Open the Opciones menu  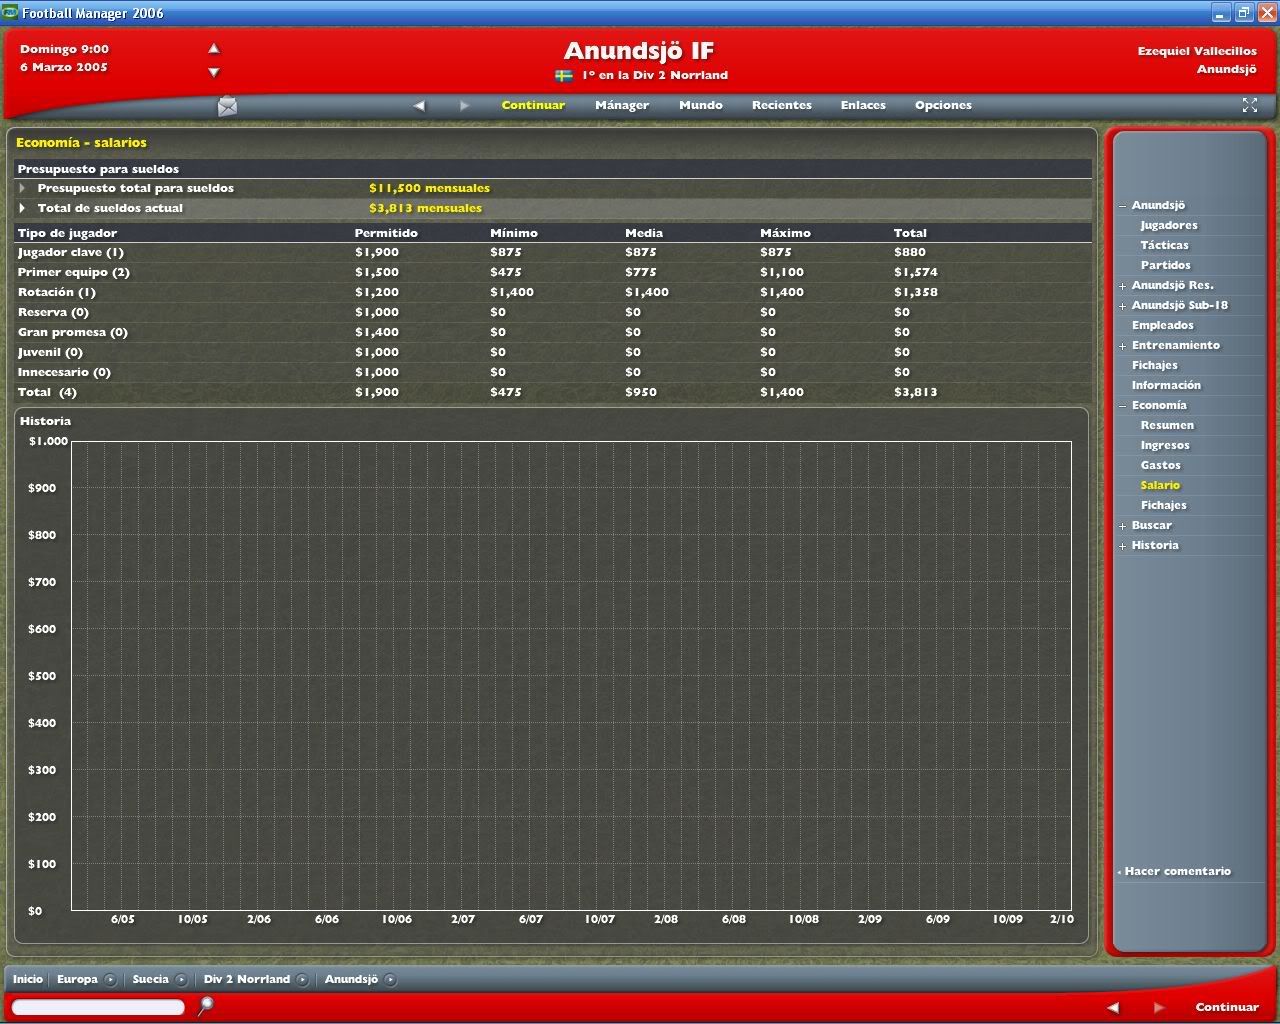(x=943, y=105)
